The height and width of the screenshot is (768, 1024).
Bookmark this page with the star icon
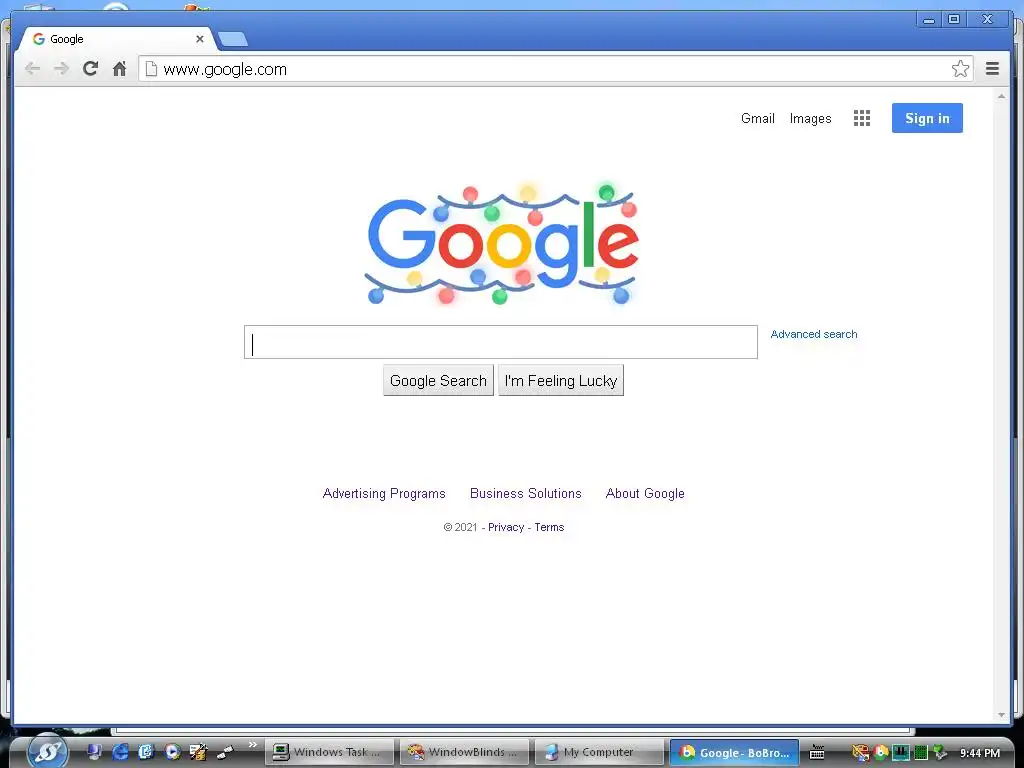tap(960, 69)
